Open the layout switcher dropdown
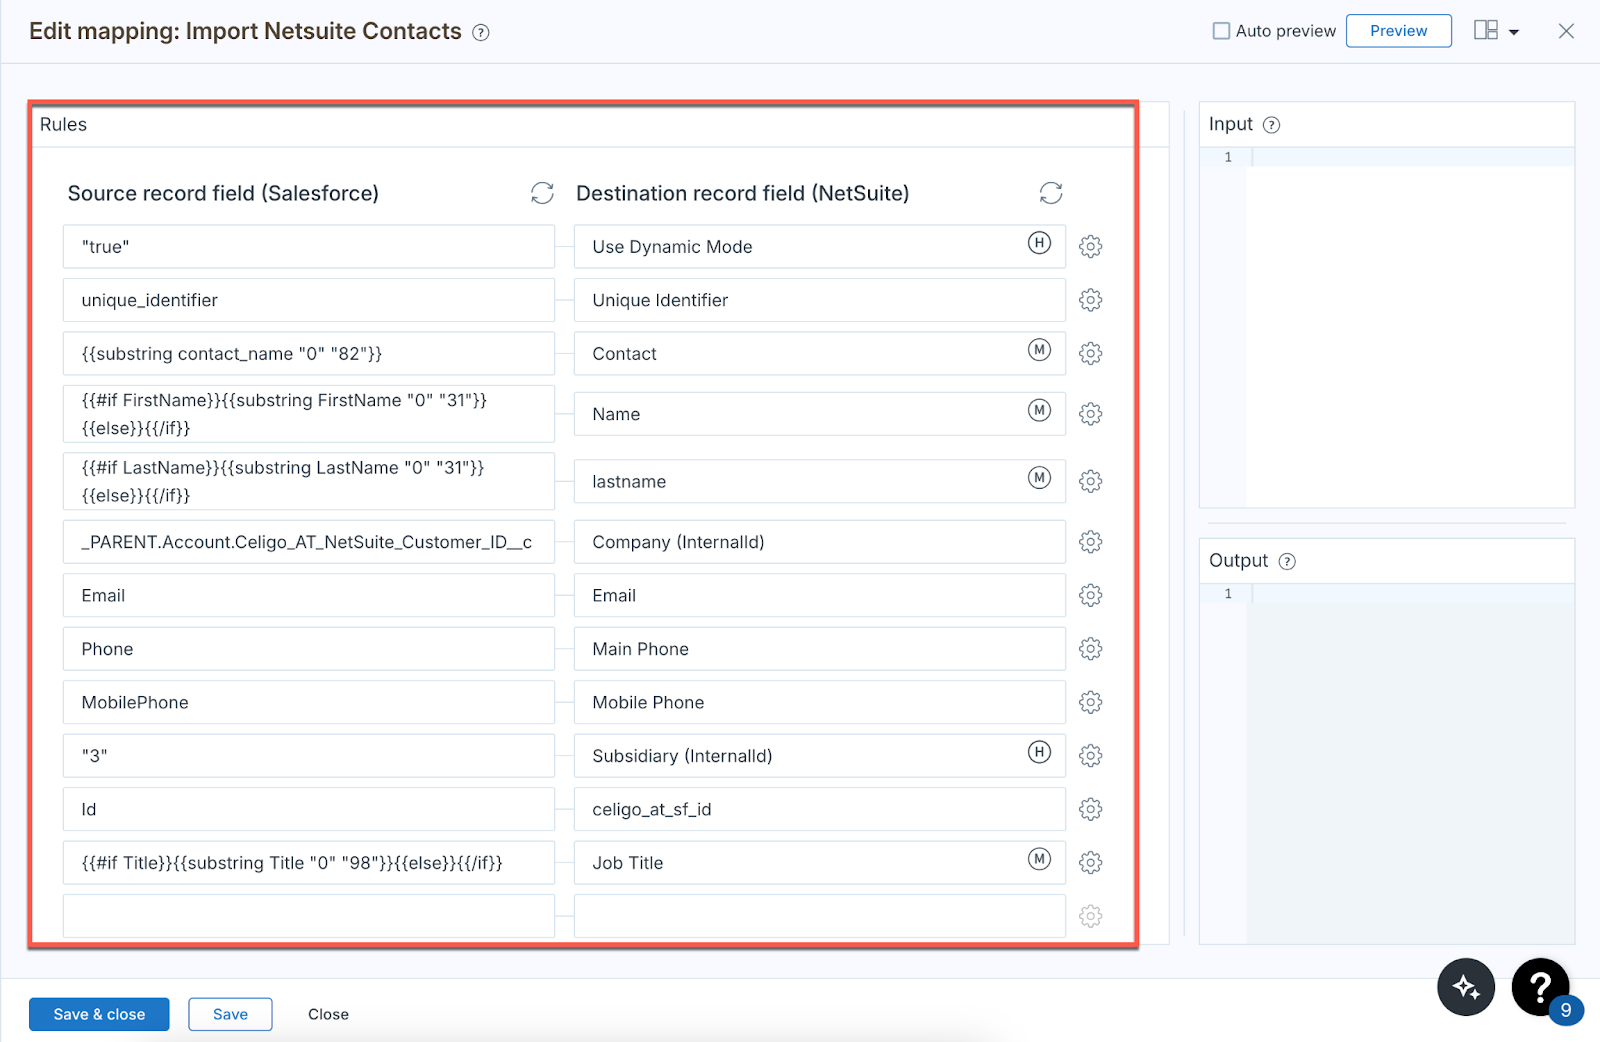This screenshot has height=1042, width=1600. click(1496, 31)
